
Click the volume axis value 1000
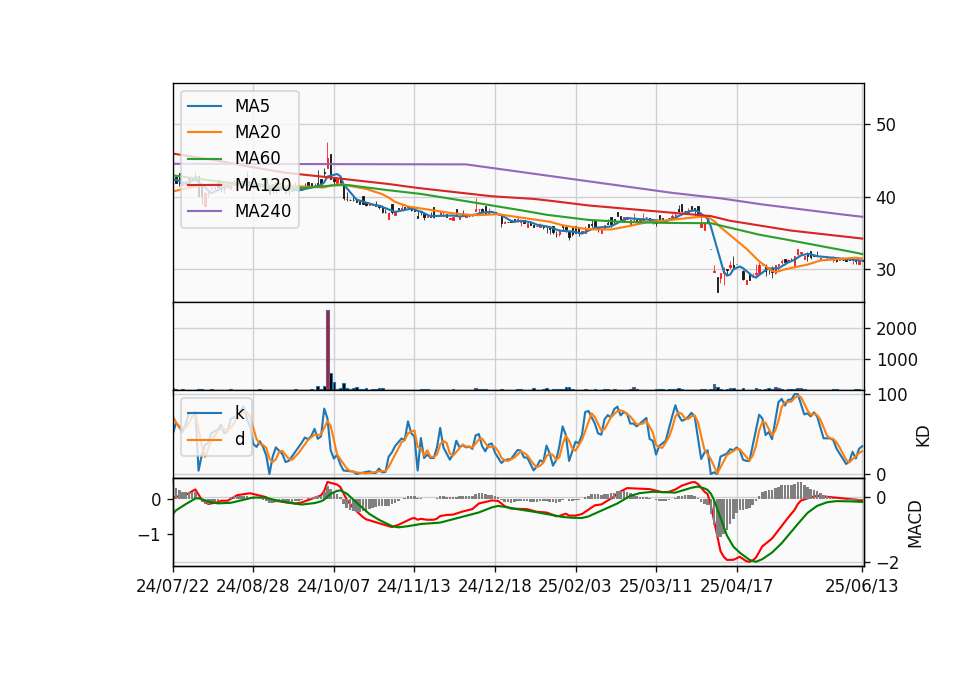897,359
